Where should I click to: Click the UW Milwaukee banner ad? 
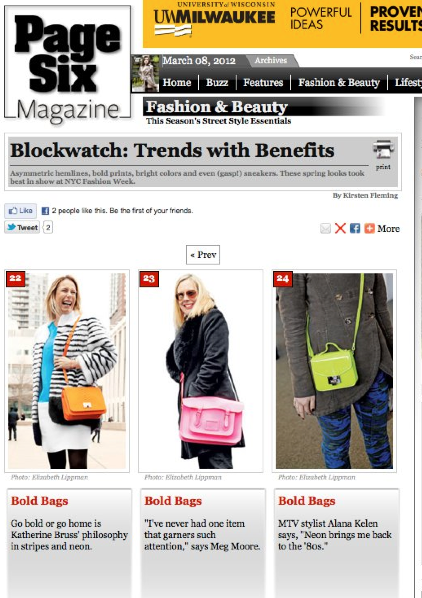(x=282, y=24)
